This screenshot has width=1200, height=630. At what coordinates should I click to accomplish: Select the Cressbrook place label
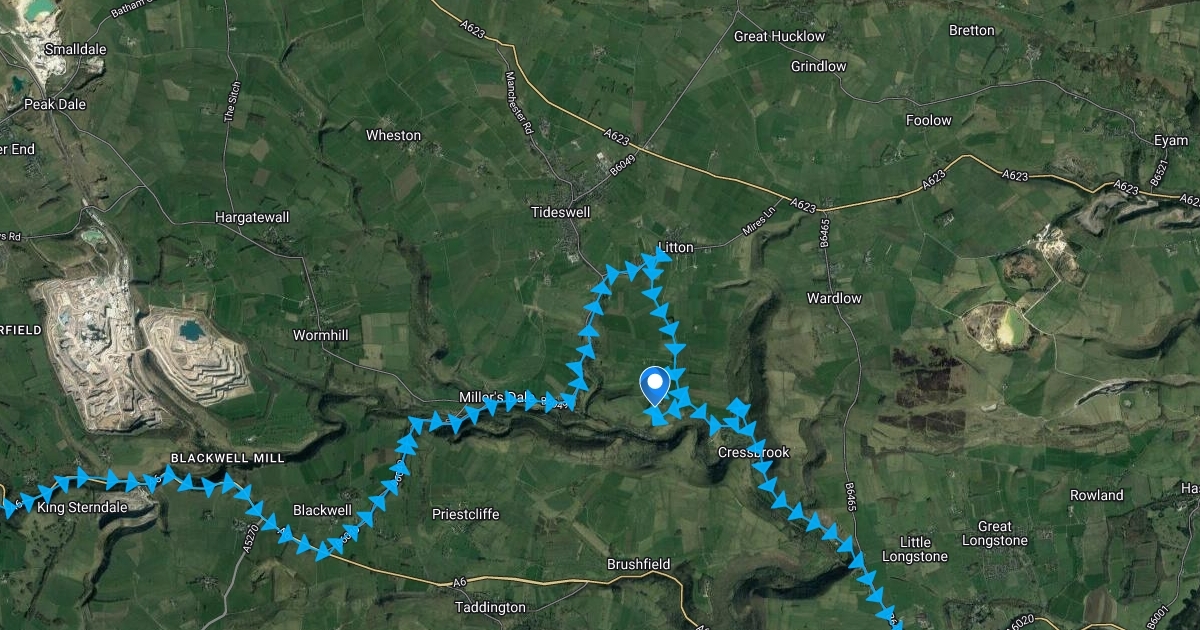(754, 453)
